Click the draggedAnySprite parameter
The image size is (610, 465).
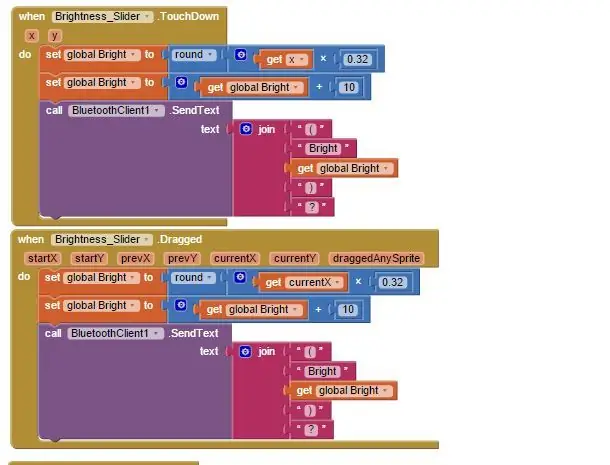click(x=376, y=258)
